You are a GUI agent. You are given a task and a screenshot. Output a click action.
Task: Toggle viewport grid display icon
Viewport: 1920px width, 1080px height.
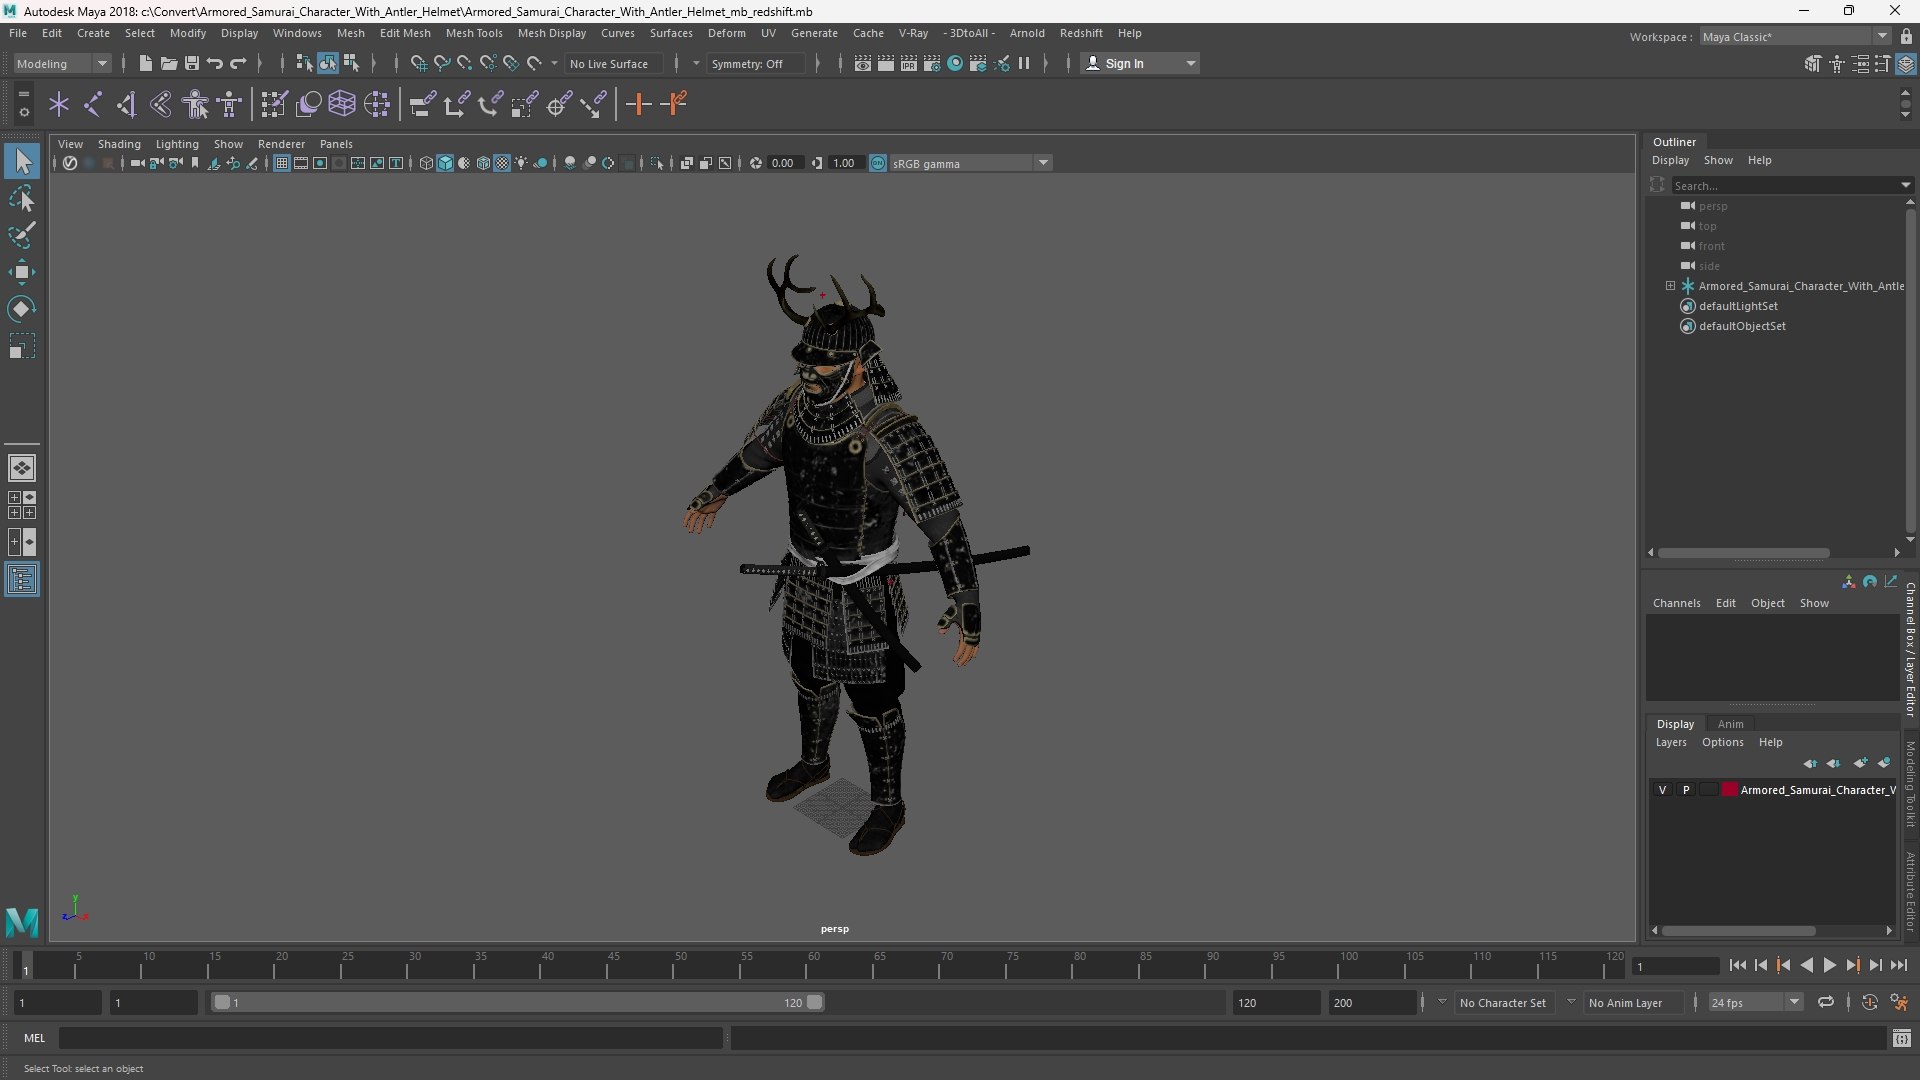coord(282,163)
